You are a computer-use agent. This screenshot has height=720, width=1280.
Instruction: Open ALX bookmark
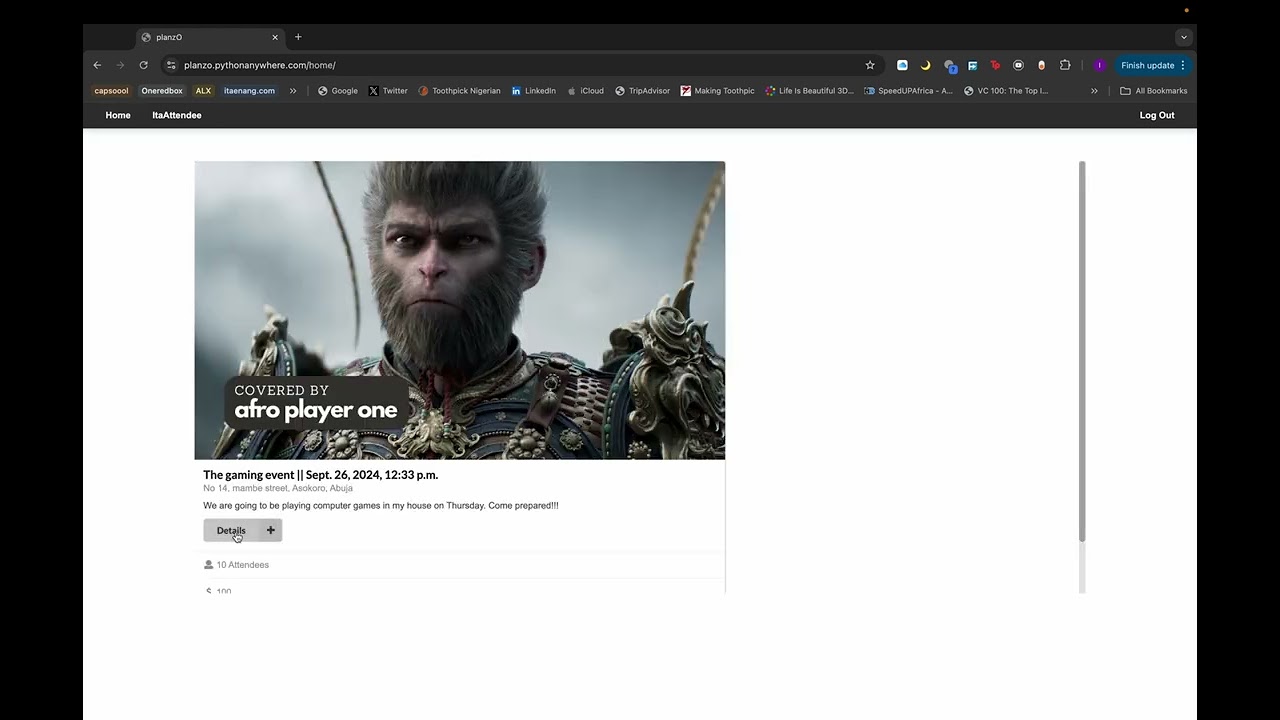tap(203, 91)
